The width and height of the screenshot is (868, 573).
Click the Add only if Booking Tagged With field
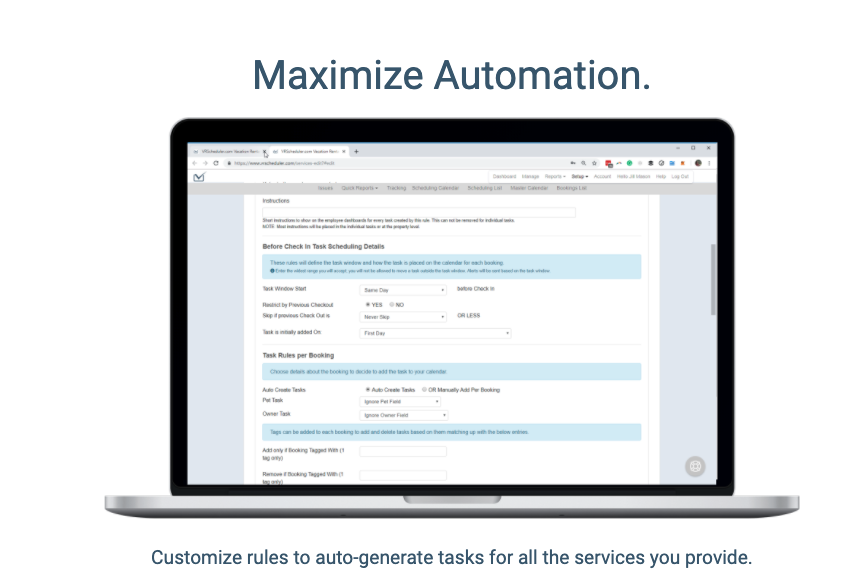click(x=403, y=452)
